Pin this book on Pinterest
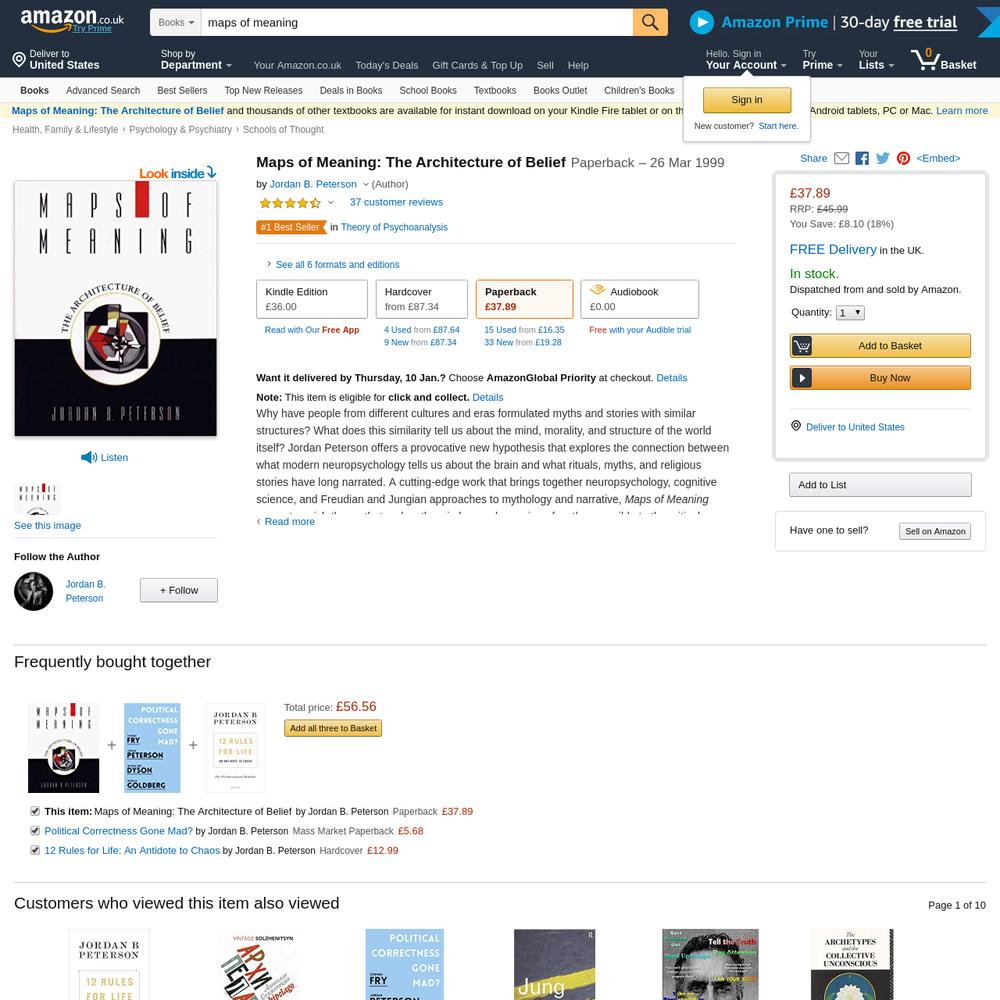 pyautogui.click(x=903, y=158)
